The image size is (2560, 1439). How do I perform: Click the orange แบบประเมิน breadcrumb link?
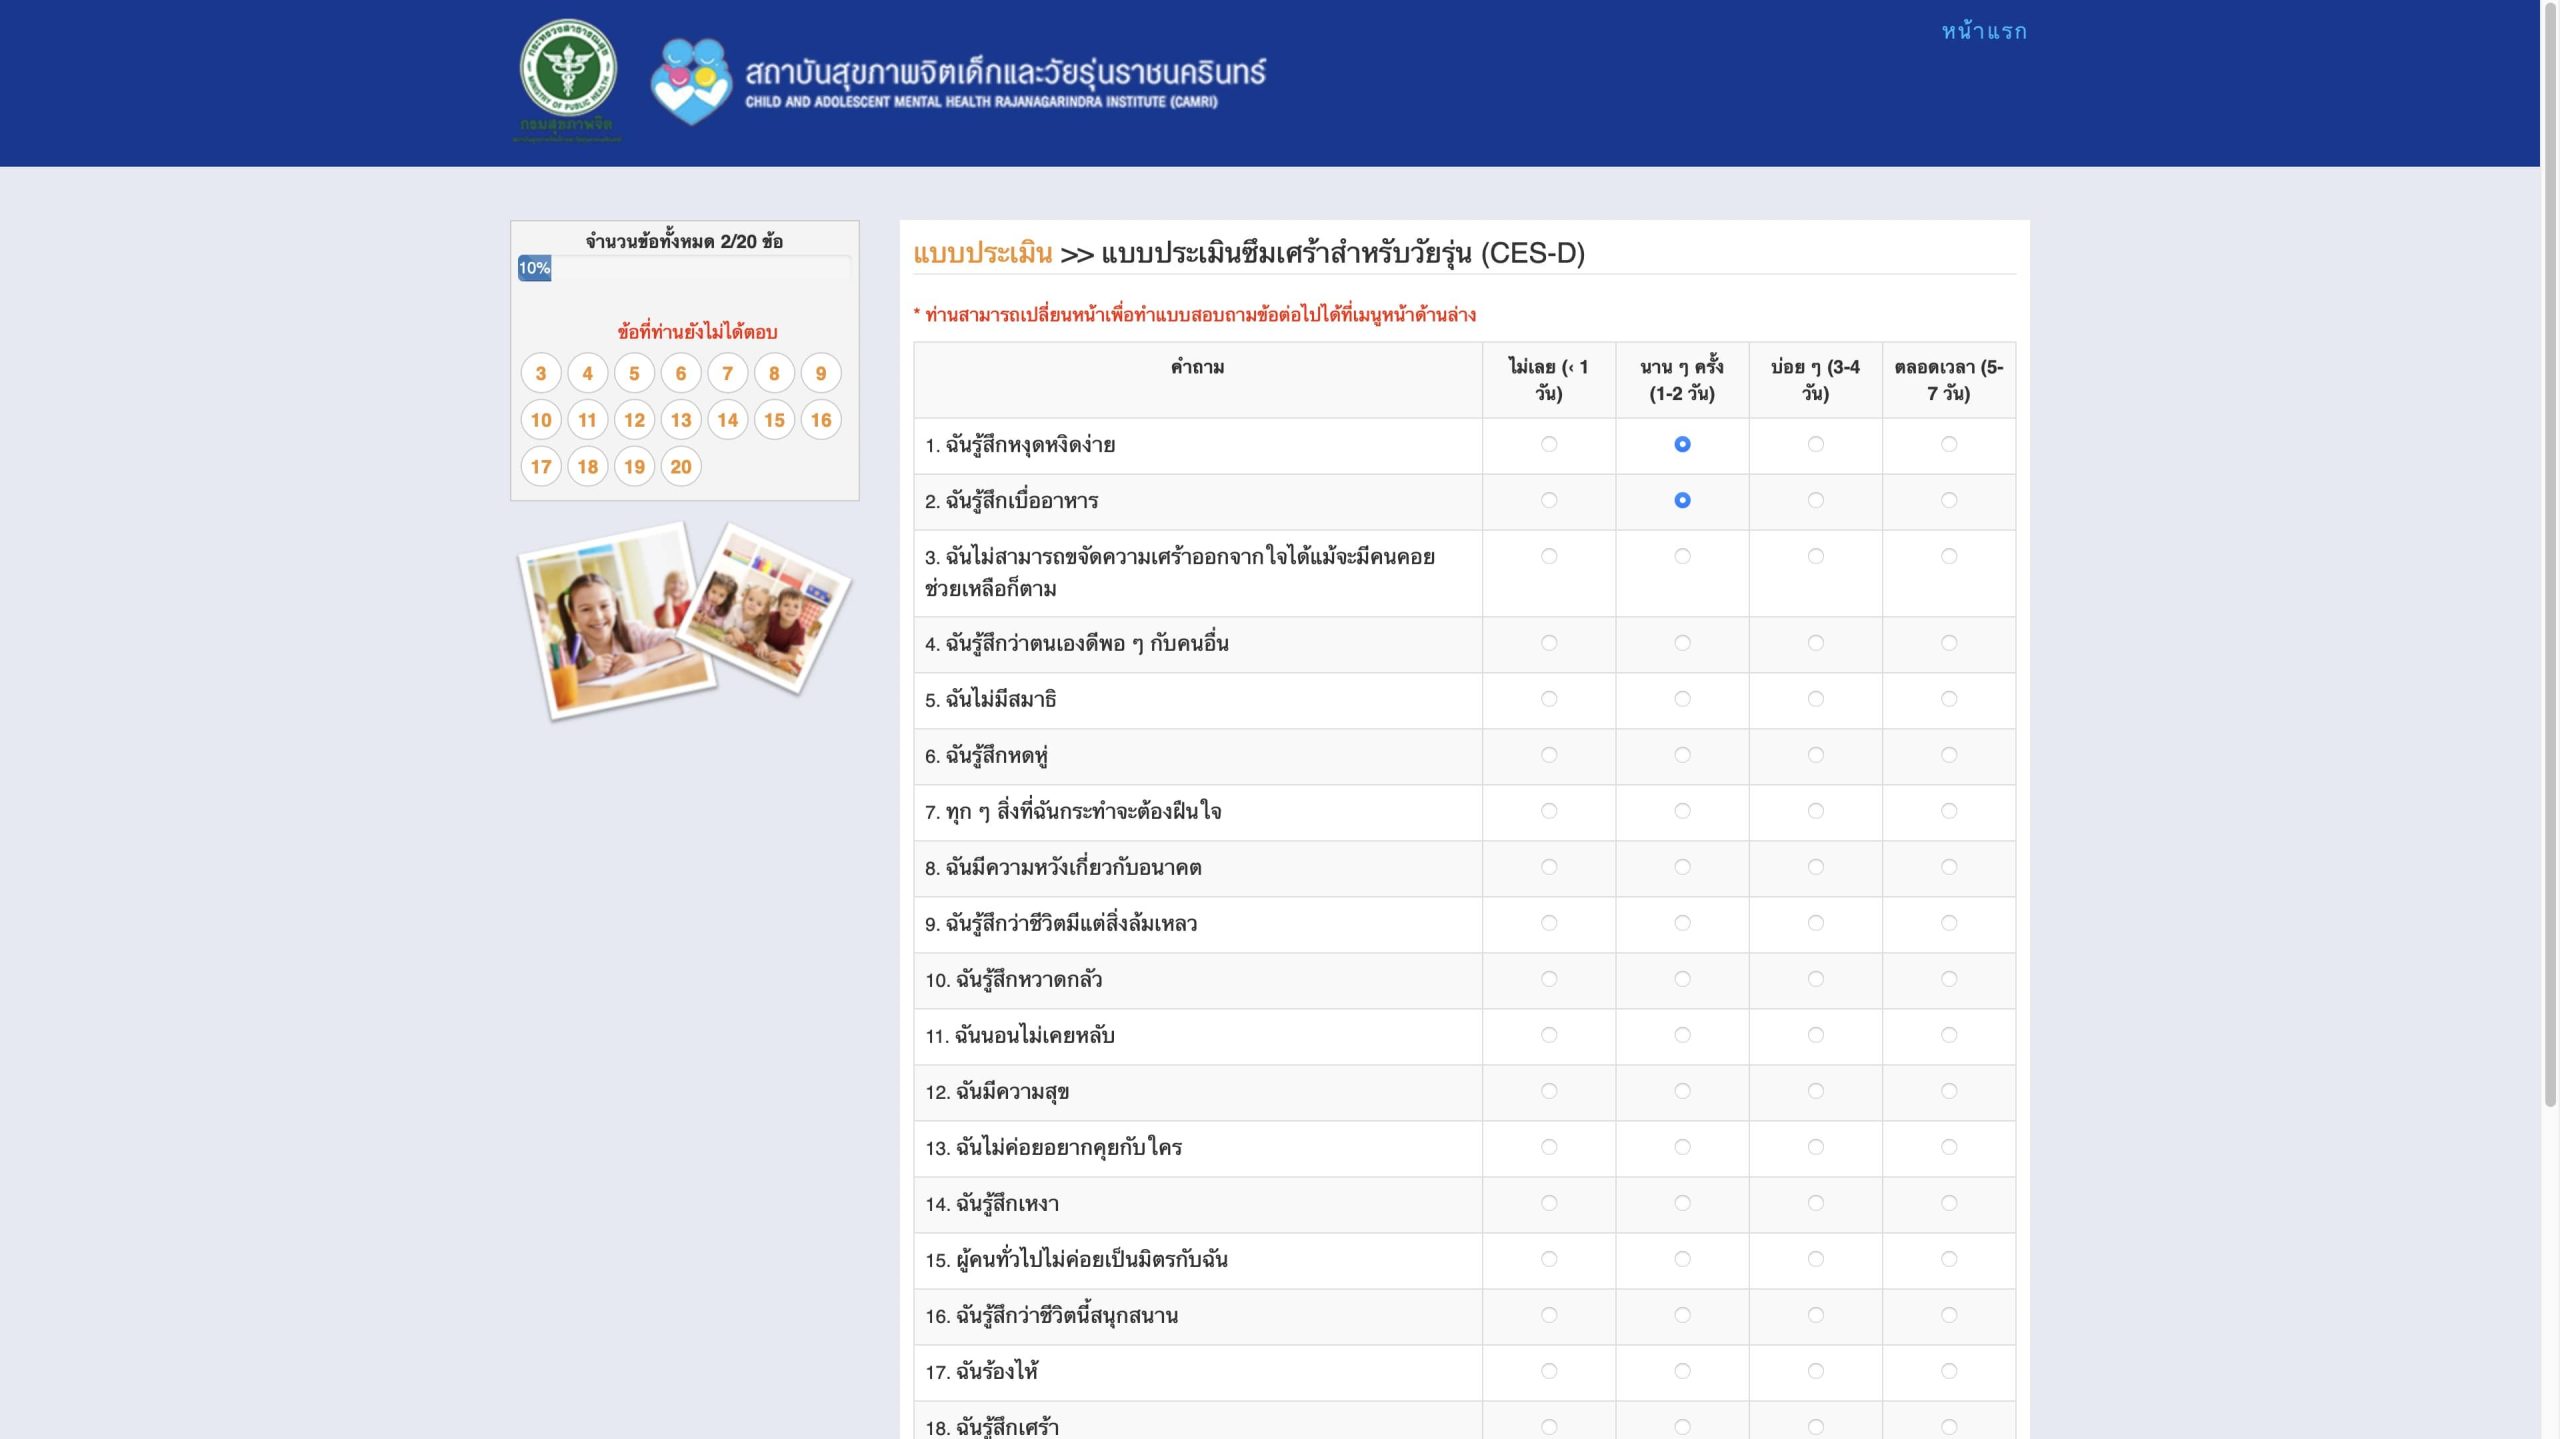(982, 253)
